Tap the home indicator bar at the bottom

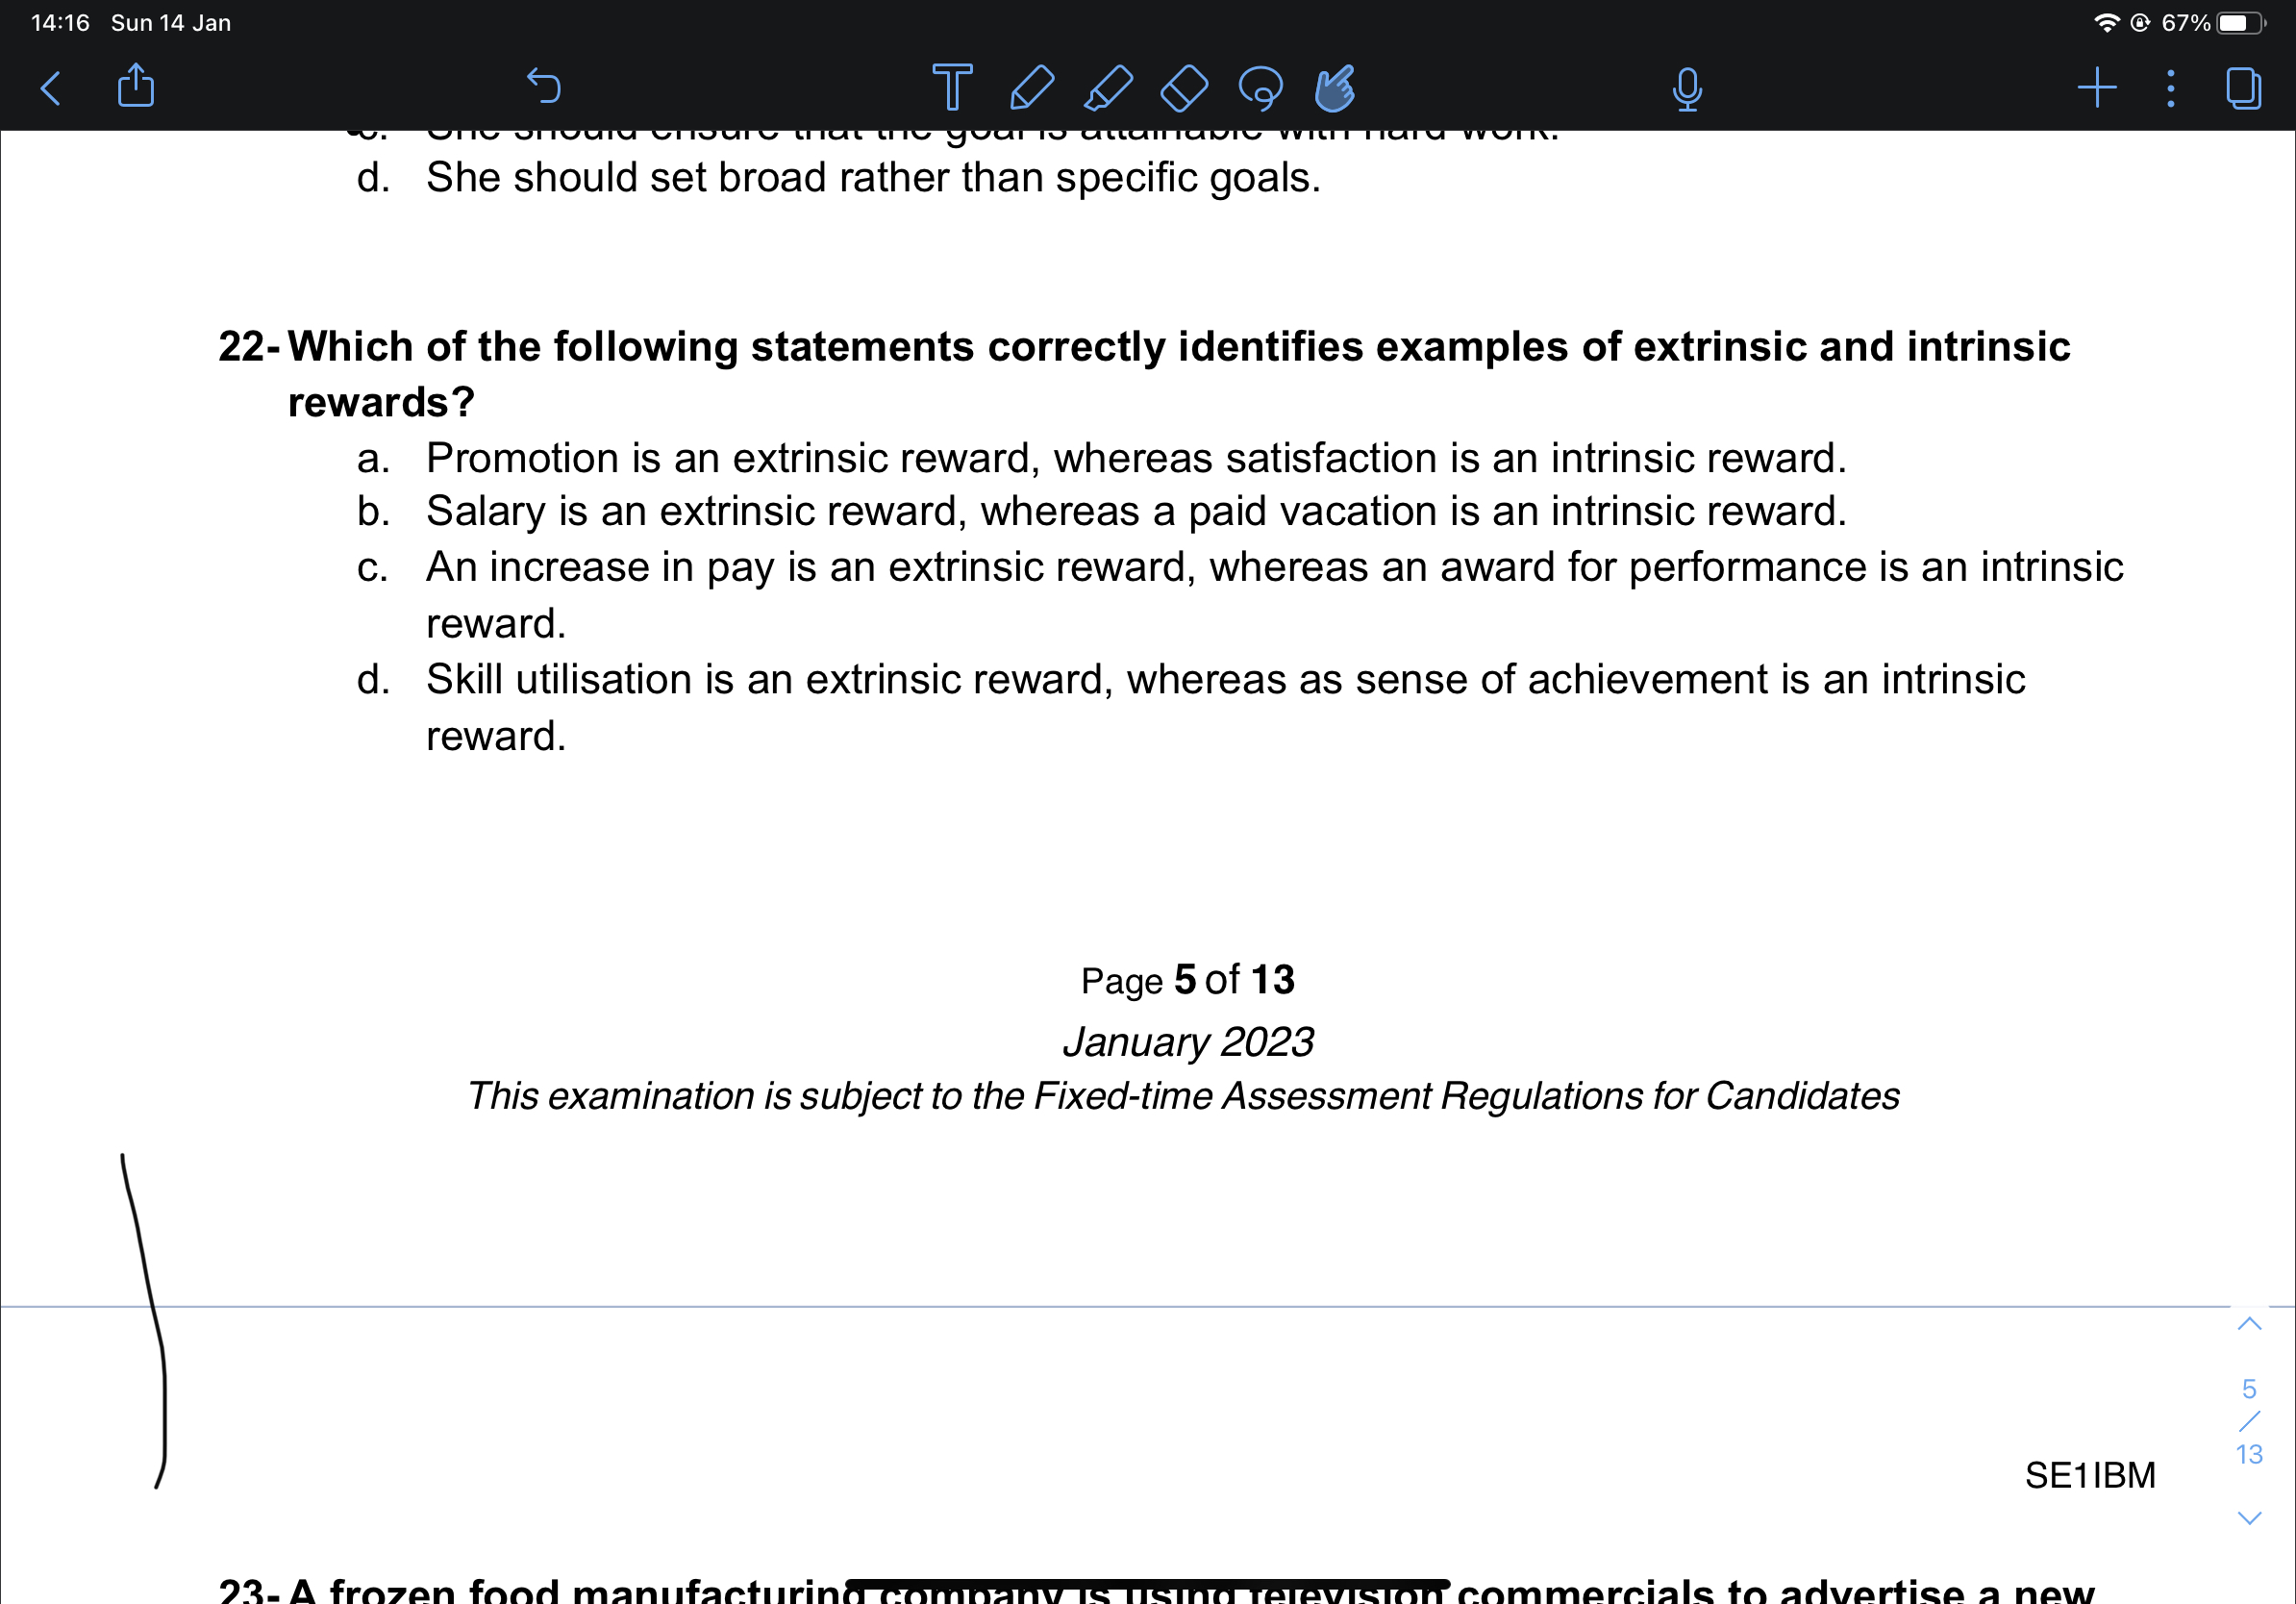point(1147,1584)
